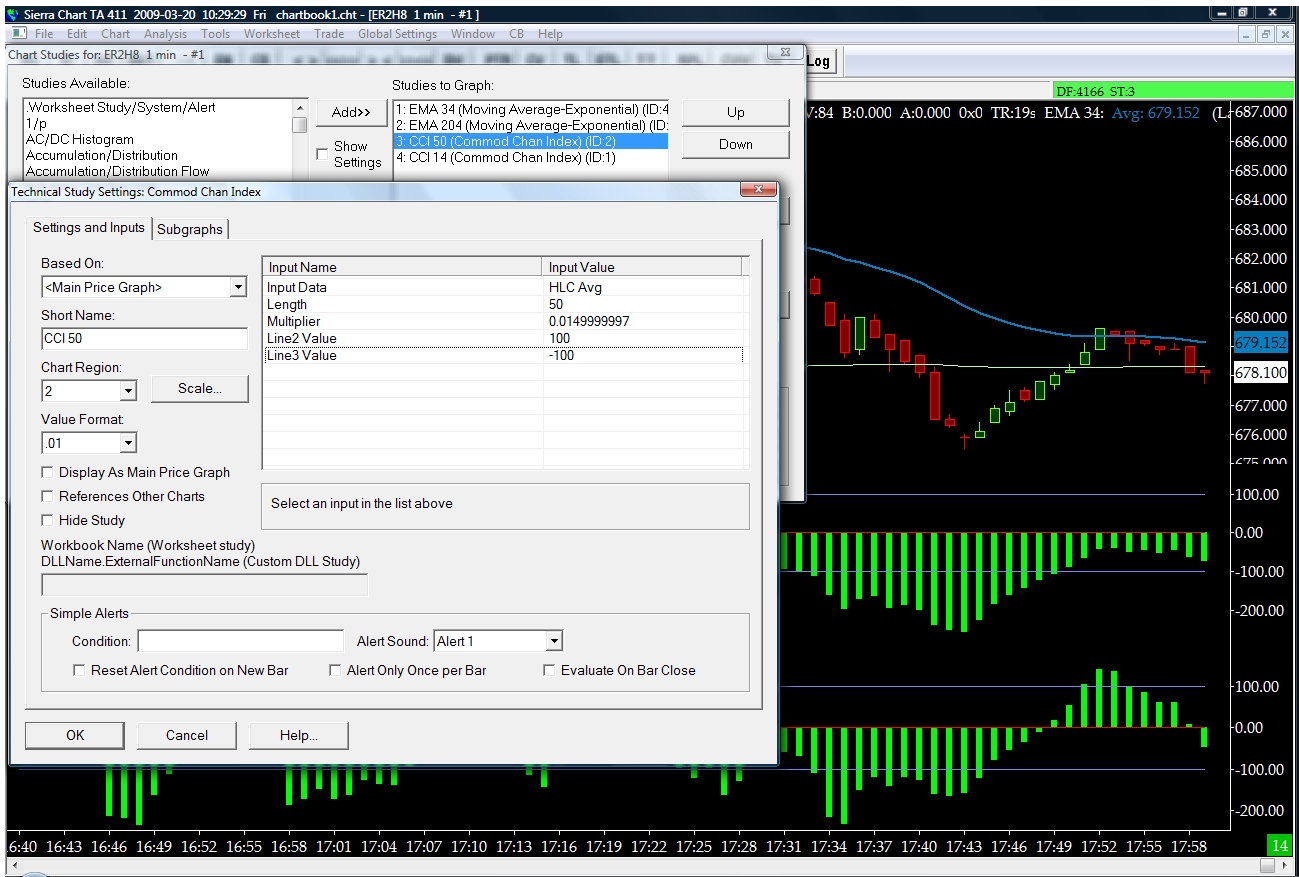Click the Studies Available scrollbar up arrow
Image resolution: width=1299 pixels, height=877 pixels.
point(300,107)
